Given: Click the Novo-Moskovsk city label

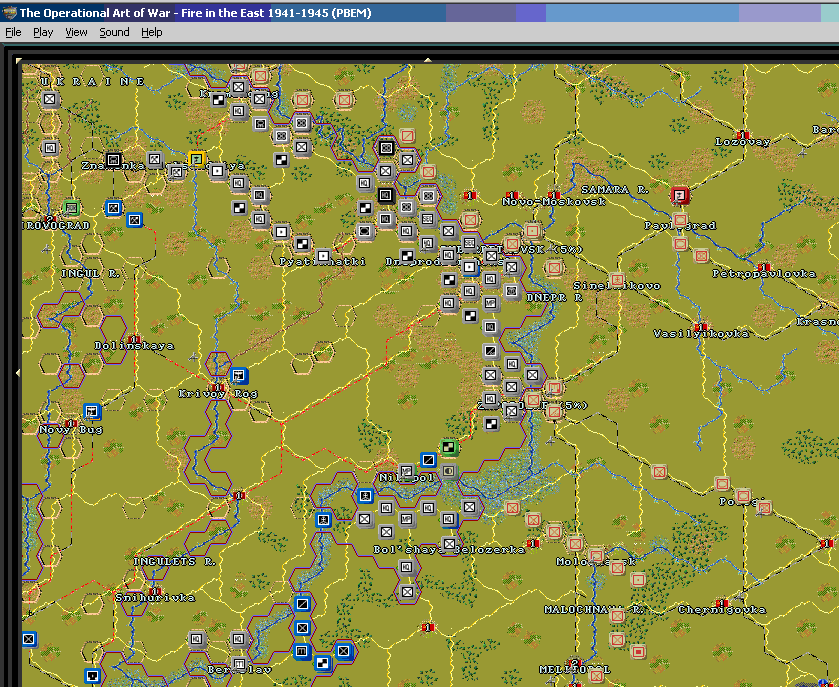Looking at the screenshot, I should 554,202.
